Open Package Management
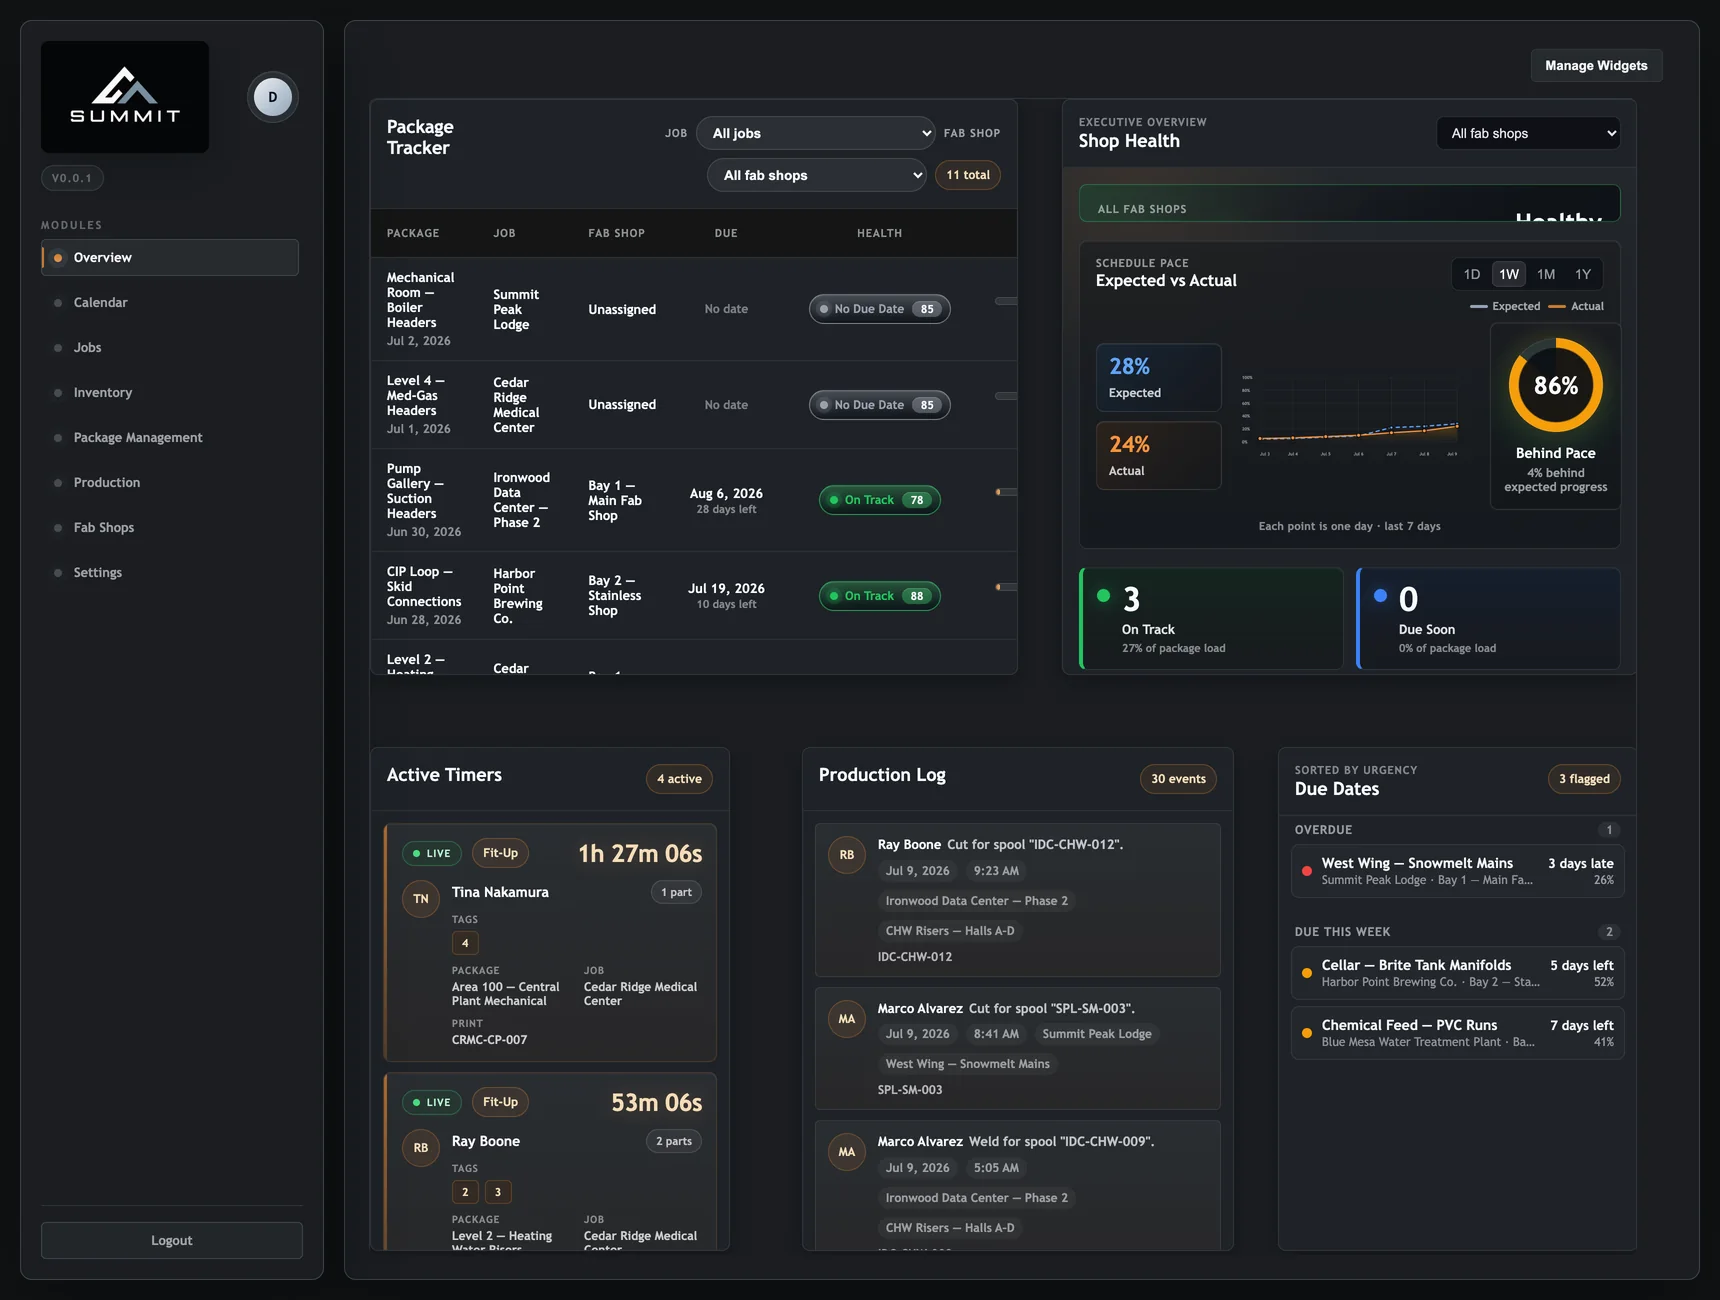This screenshot has height=1300, width=1720. pos(170,437)
